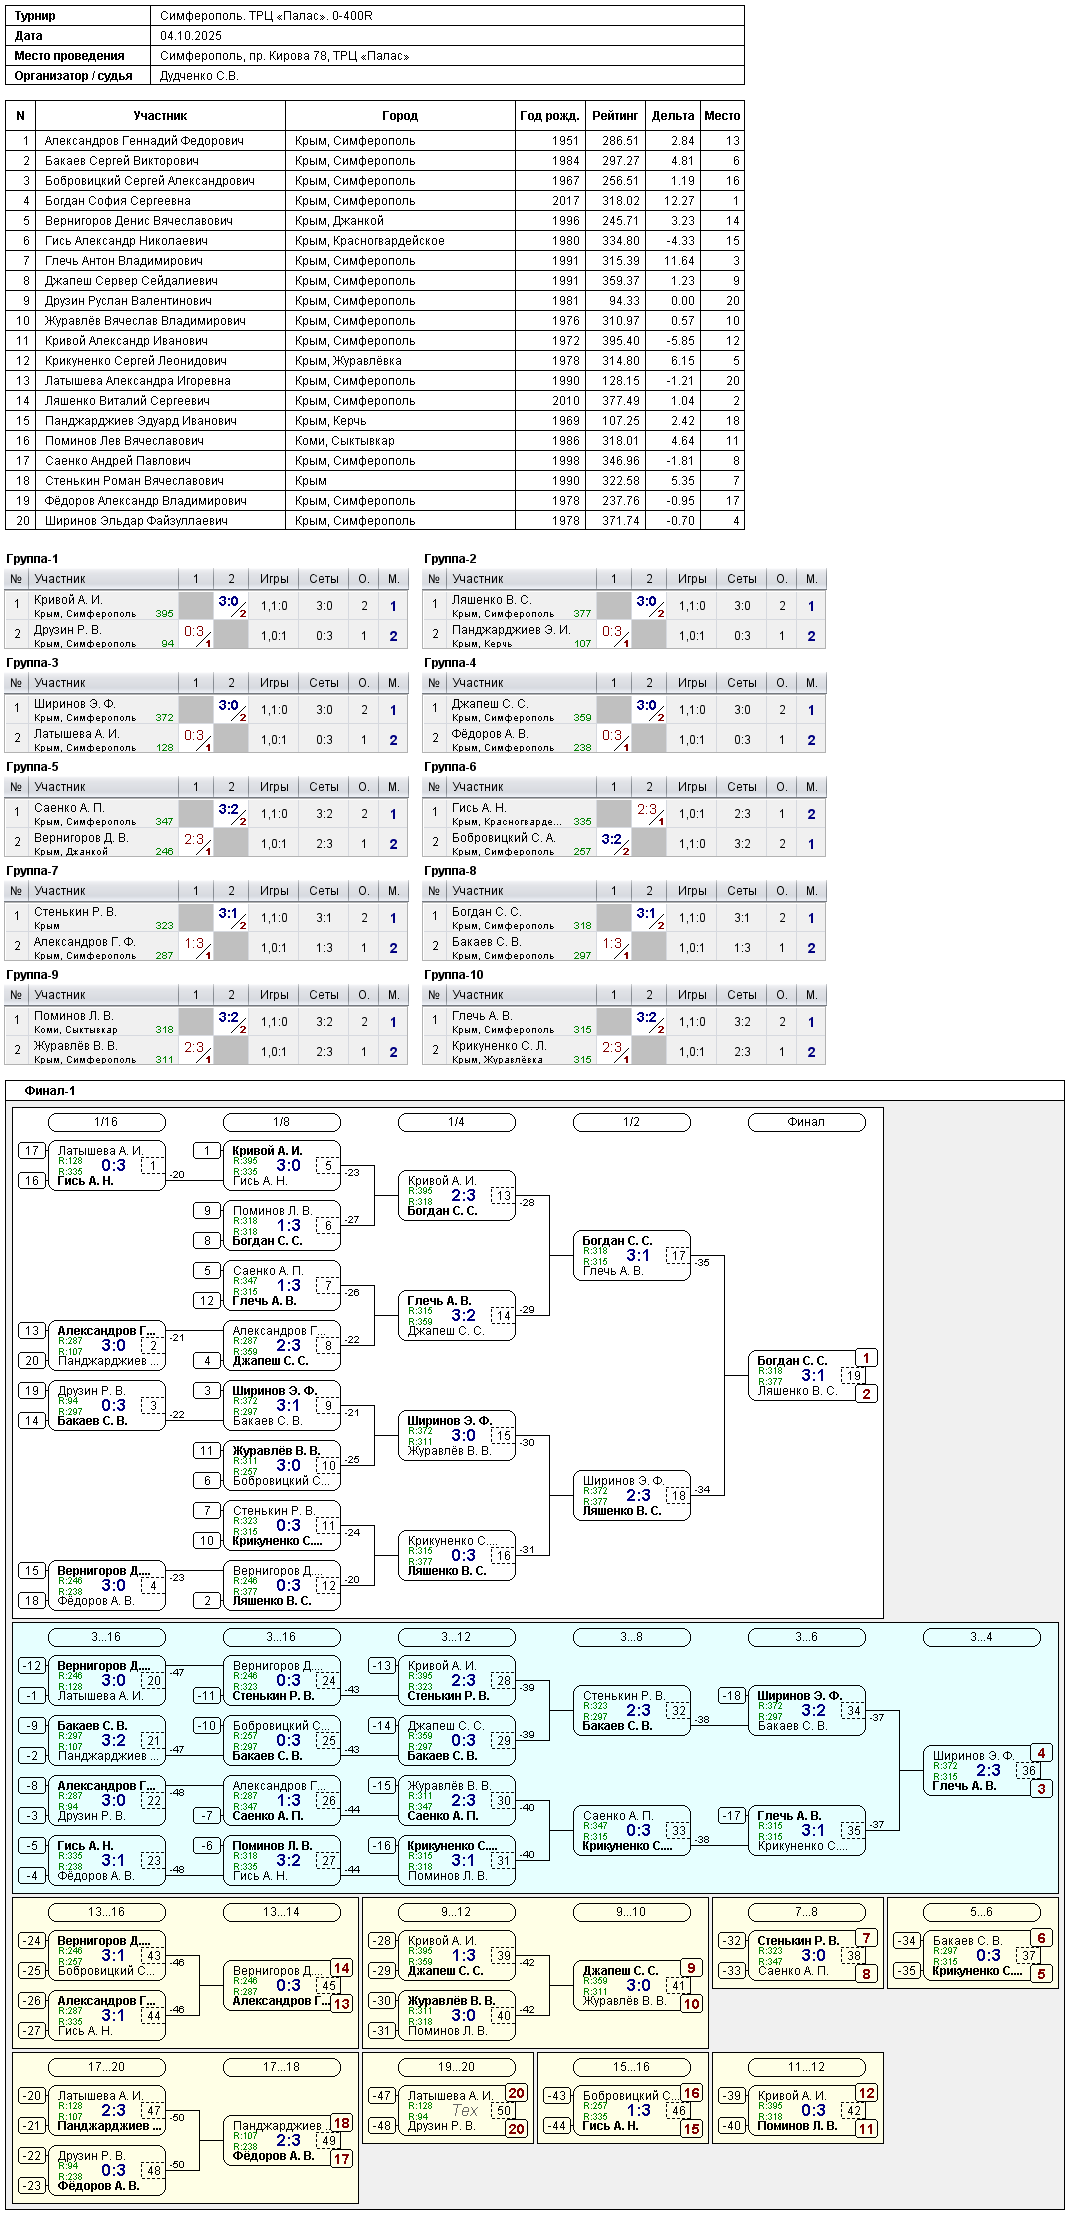Image resolution: width=1070 pixels, height=2215 pixels.
Task: Click the "Tex" result in the 19...20 match
Action: pyautogui.click(x=465, y=2110)
